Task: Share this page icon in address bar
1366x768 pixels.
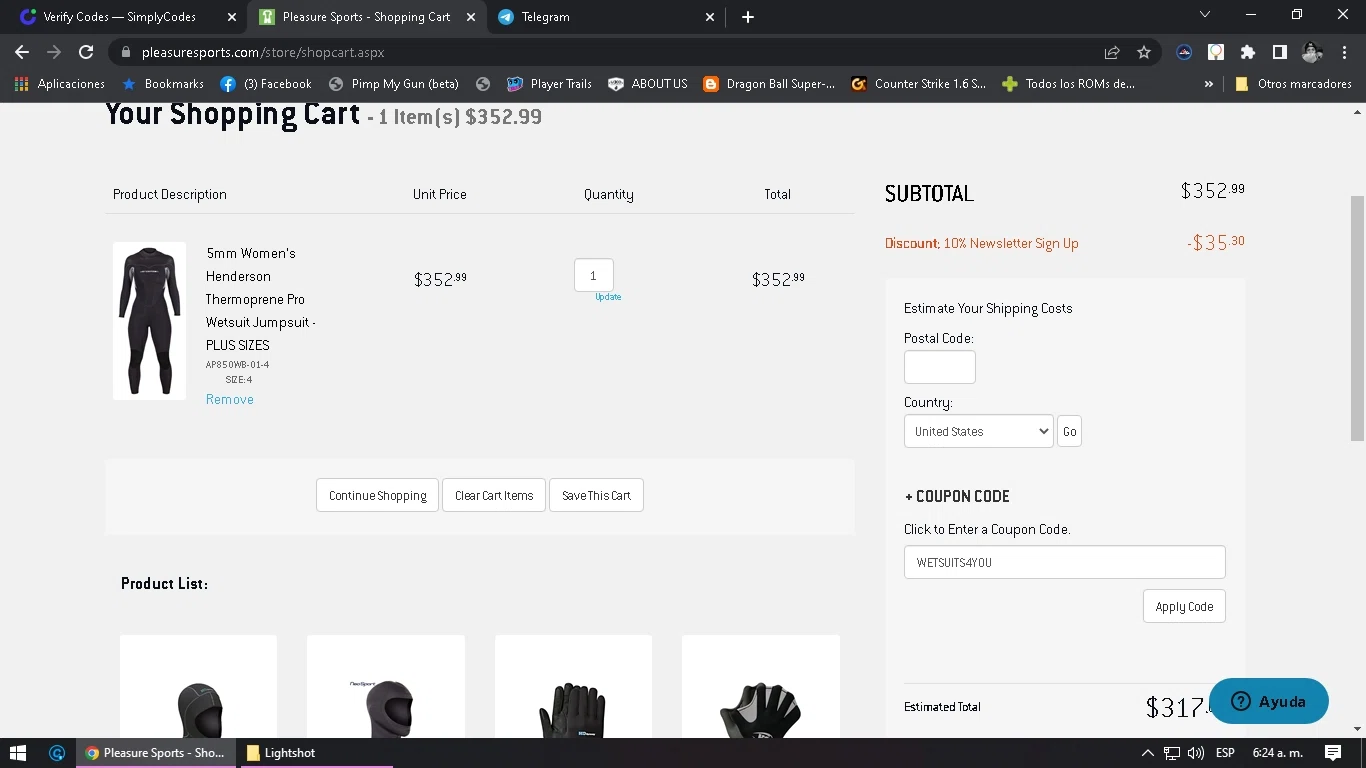Action: (1112, 52)
